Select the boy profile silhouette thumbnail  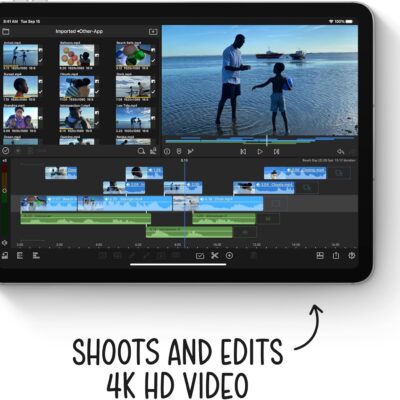20,87
